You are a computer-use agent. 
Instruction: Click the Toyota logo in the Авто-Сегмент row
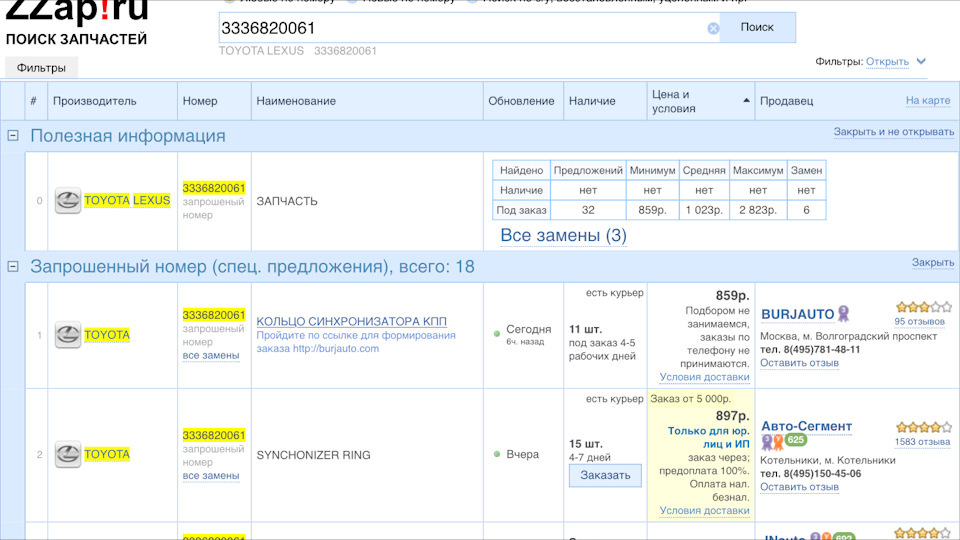pyautogui.click(x=67, y=455)
